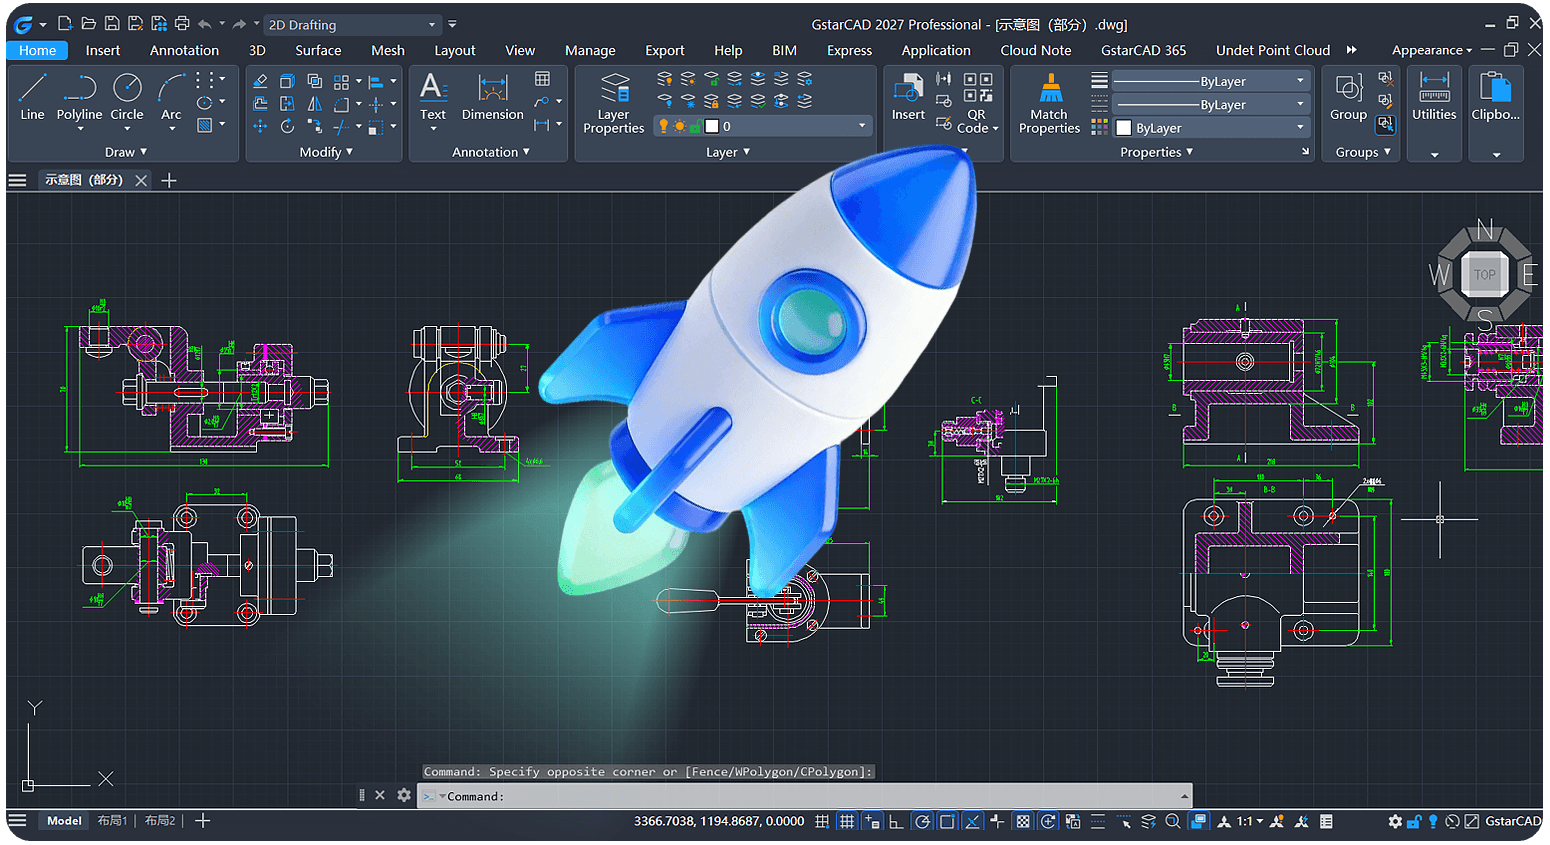Click the command line settings wrench
The height and width of the screenshot is (845, 1550).
click(404, 795)
